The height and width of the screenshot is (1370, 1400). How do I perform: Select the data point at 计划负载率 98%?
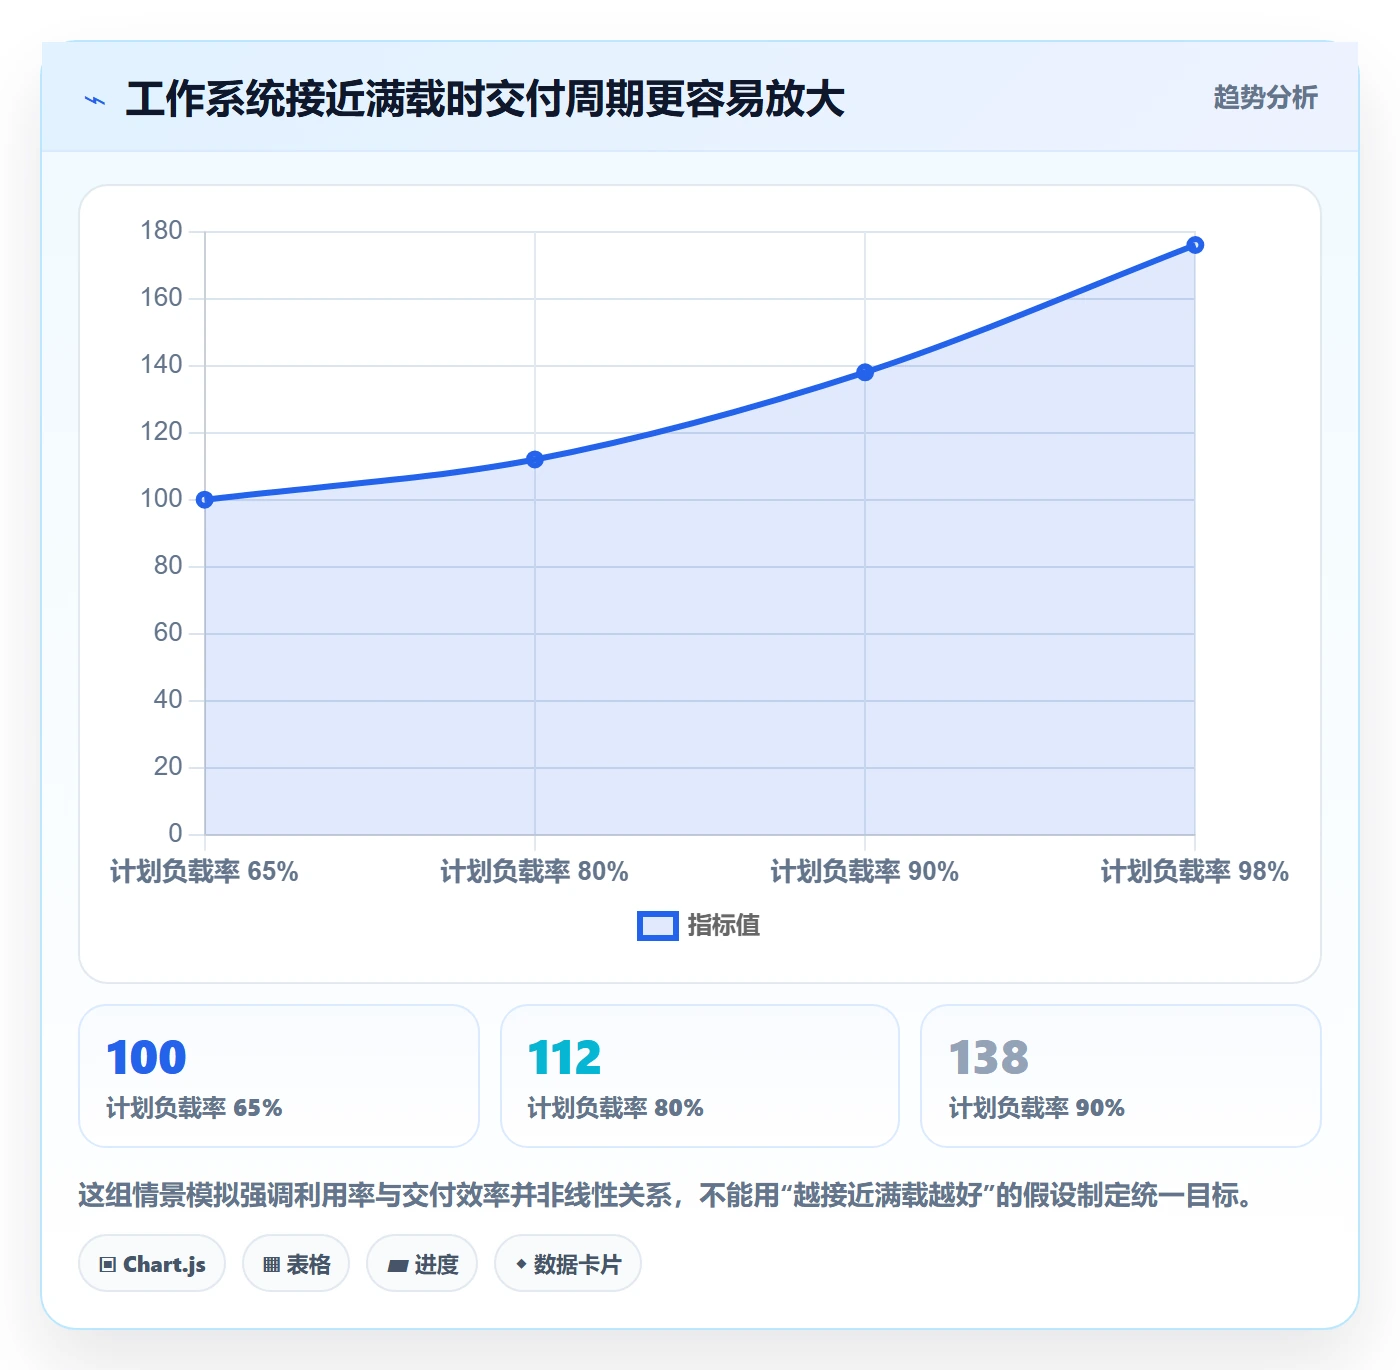coord(1195,245)
